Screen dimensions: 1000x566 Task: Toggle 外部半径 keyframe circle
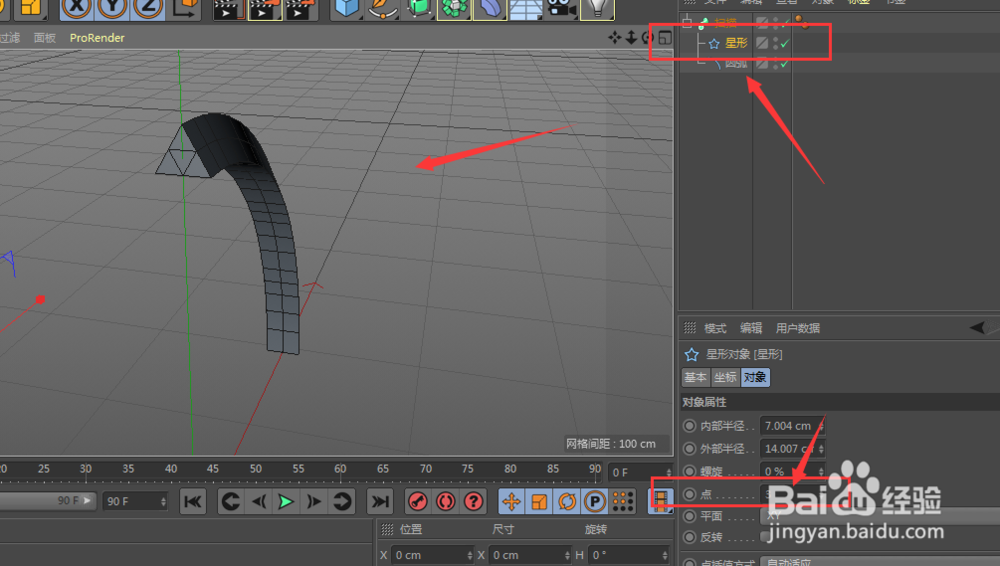pos(689,449)
